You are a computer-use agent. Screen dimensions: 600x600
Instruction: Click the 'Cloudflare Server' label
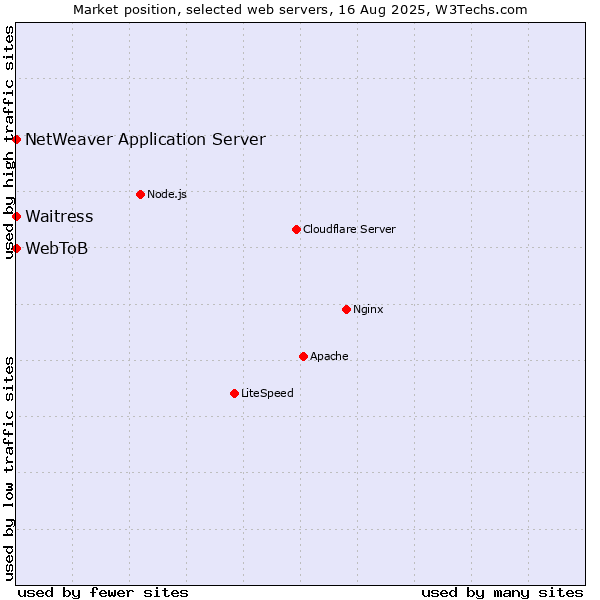coord(349,229)
